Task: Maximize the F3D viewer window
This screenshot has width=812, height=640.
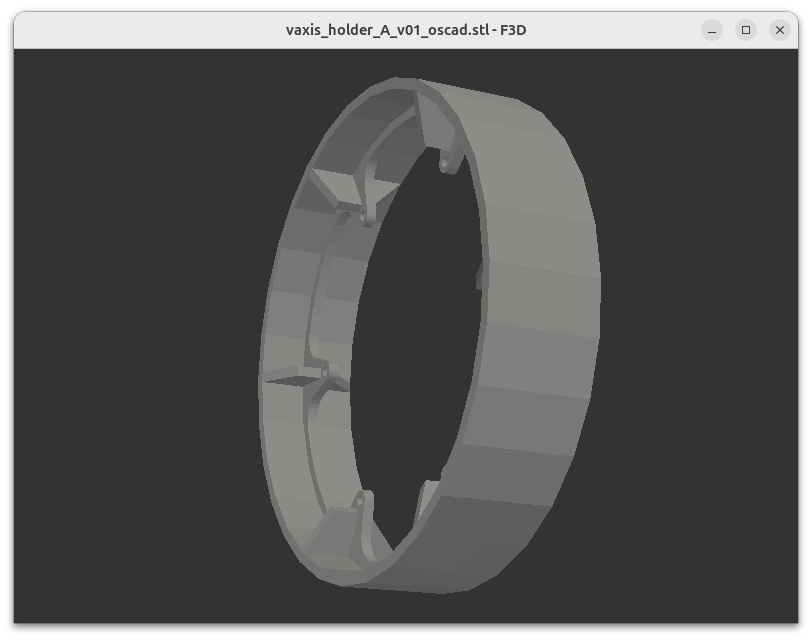Action: [746, 30]
